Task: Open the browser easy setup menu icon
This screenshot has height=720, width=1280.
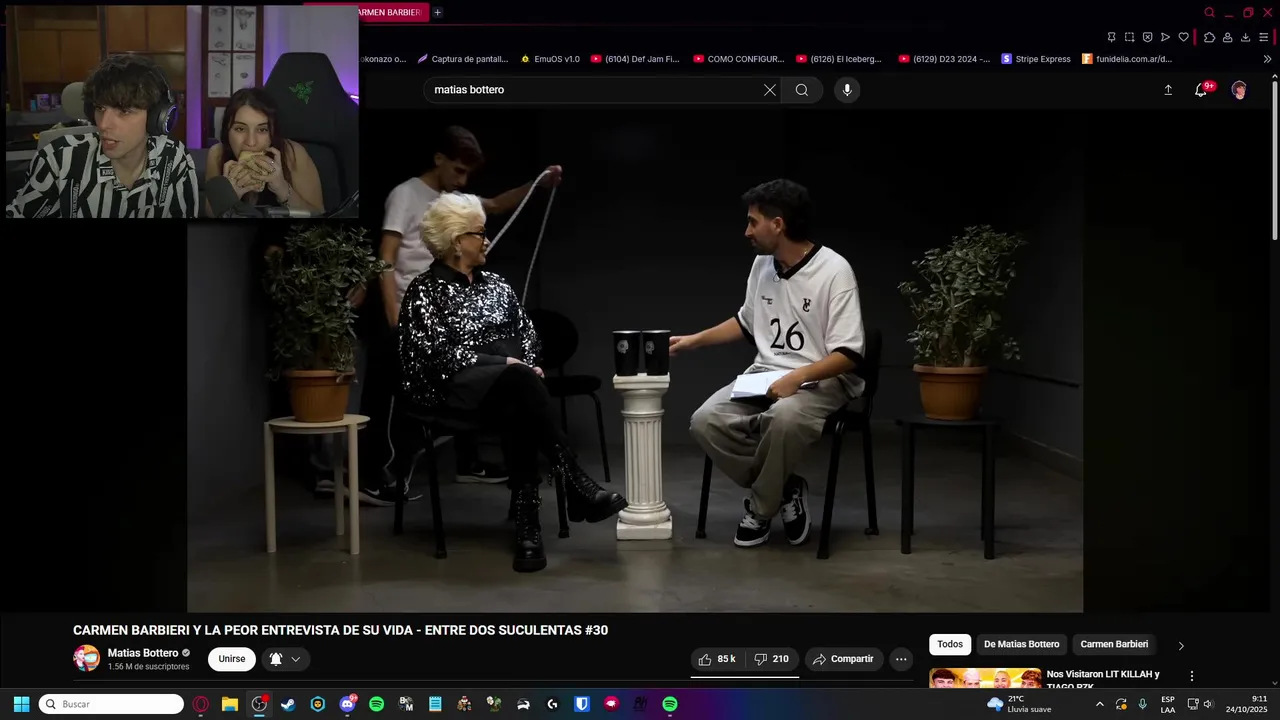Action: coord(1264,37)
